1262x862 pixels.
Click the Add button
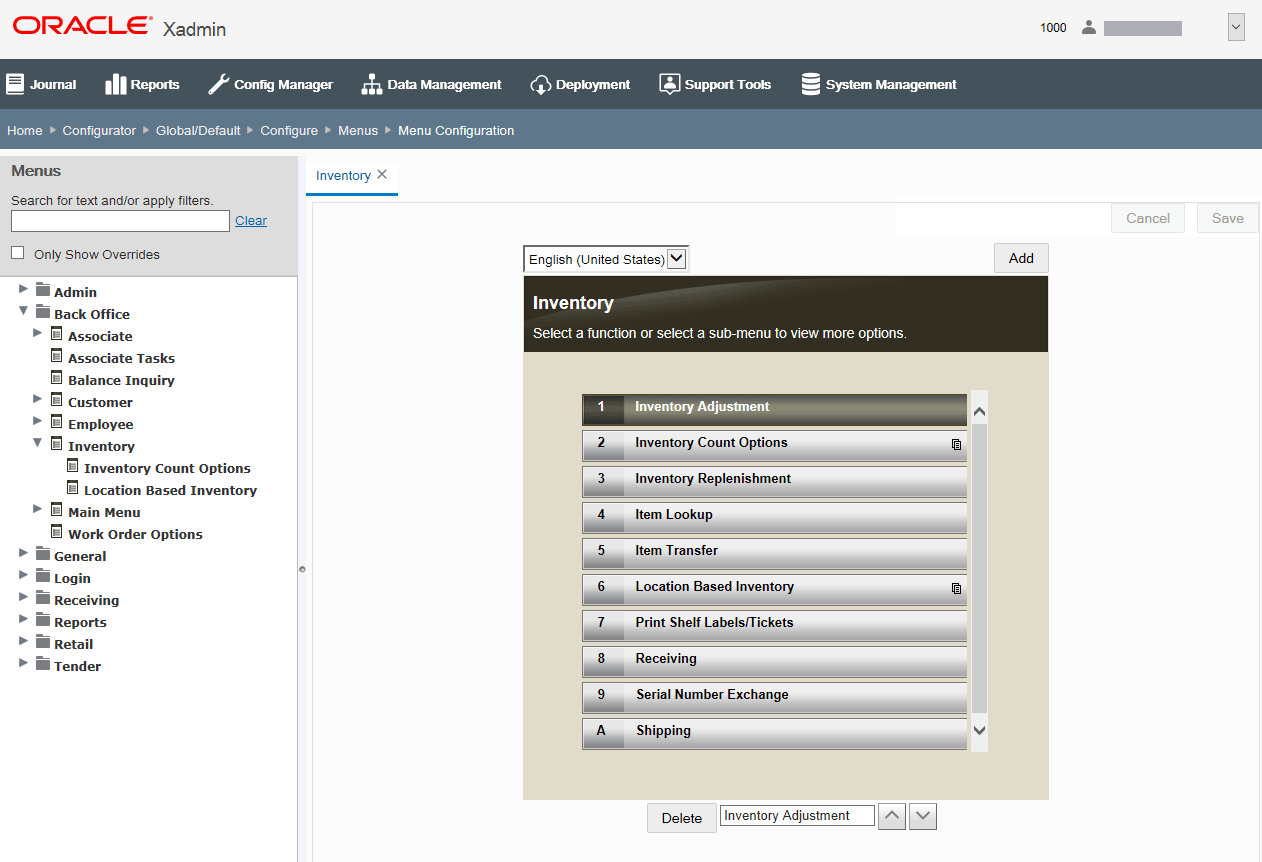1021,258
